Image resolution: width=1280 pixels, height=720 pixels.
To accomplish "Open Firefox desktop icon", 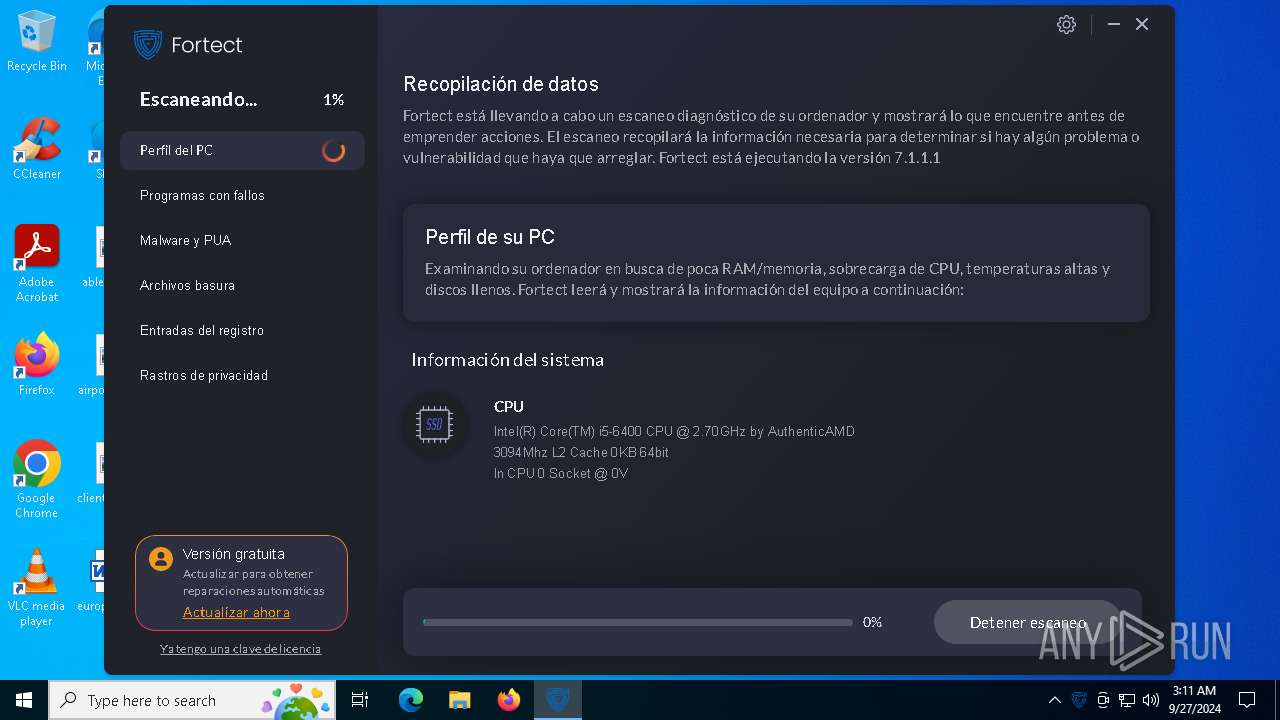I will (37, 364).
